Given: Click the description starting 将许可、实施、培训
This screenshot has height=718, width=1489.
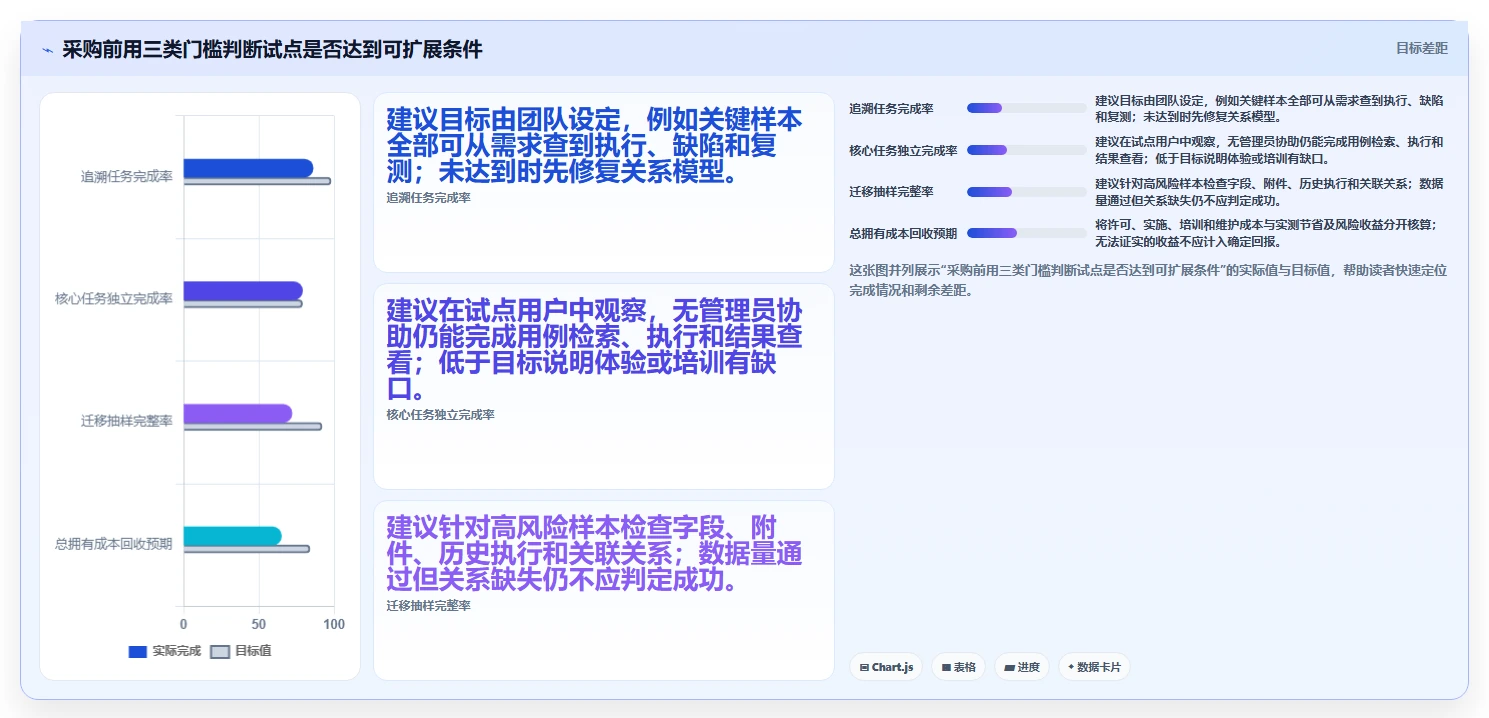Looking at the screenshot, I should (x=1266, y=233).
